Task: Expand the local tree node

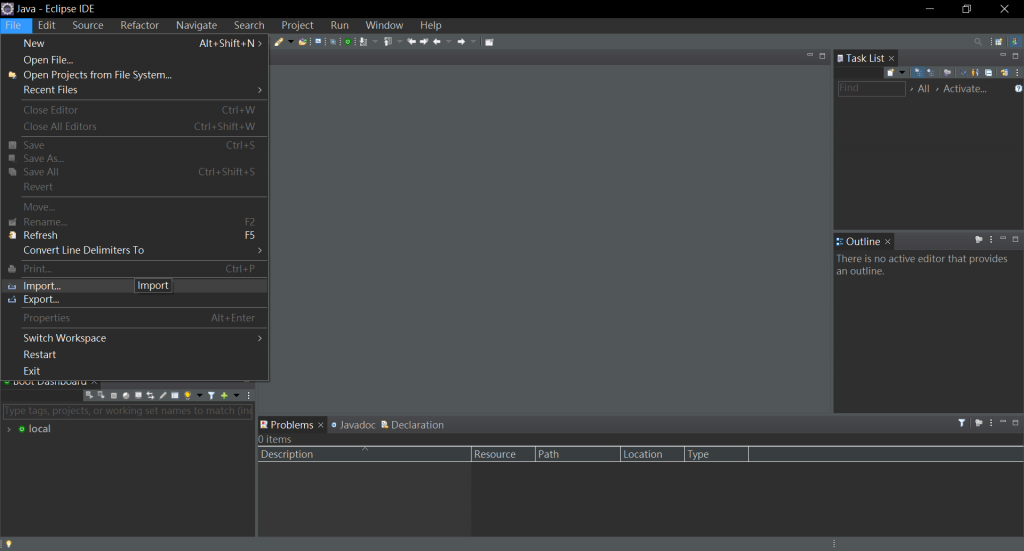Action: pos(8,430)
